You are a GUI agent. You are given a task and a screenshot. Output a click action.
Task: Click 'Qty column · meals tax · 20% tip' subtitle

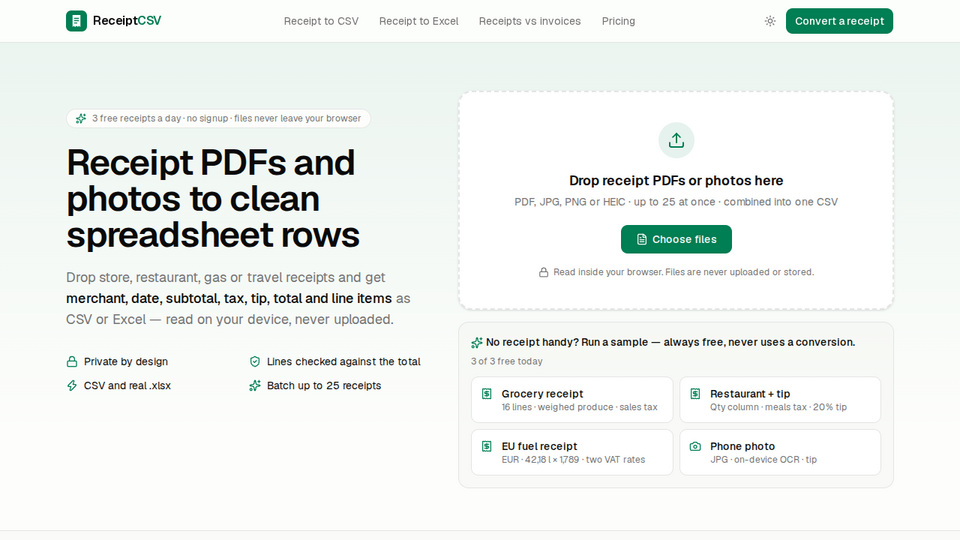pos(778,407)
